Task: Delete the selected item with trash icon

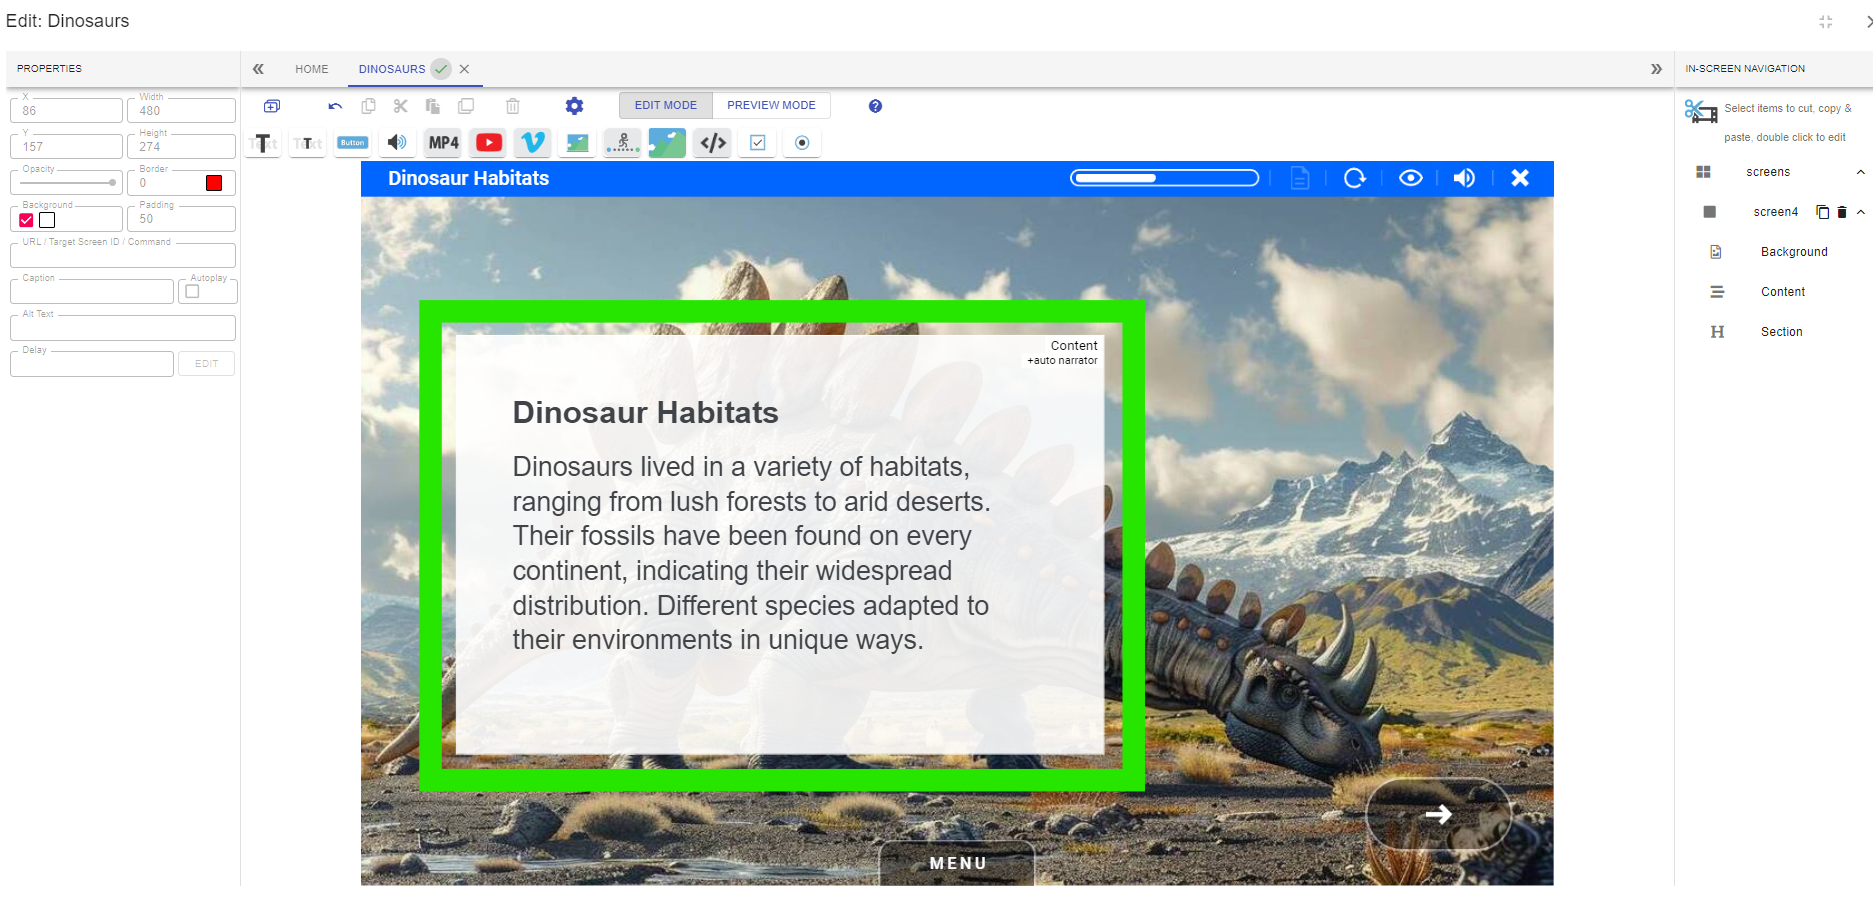Action: (x=513, y=106)
